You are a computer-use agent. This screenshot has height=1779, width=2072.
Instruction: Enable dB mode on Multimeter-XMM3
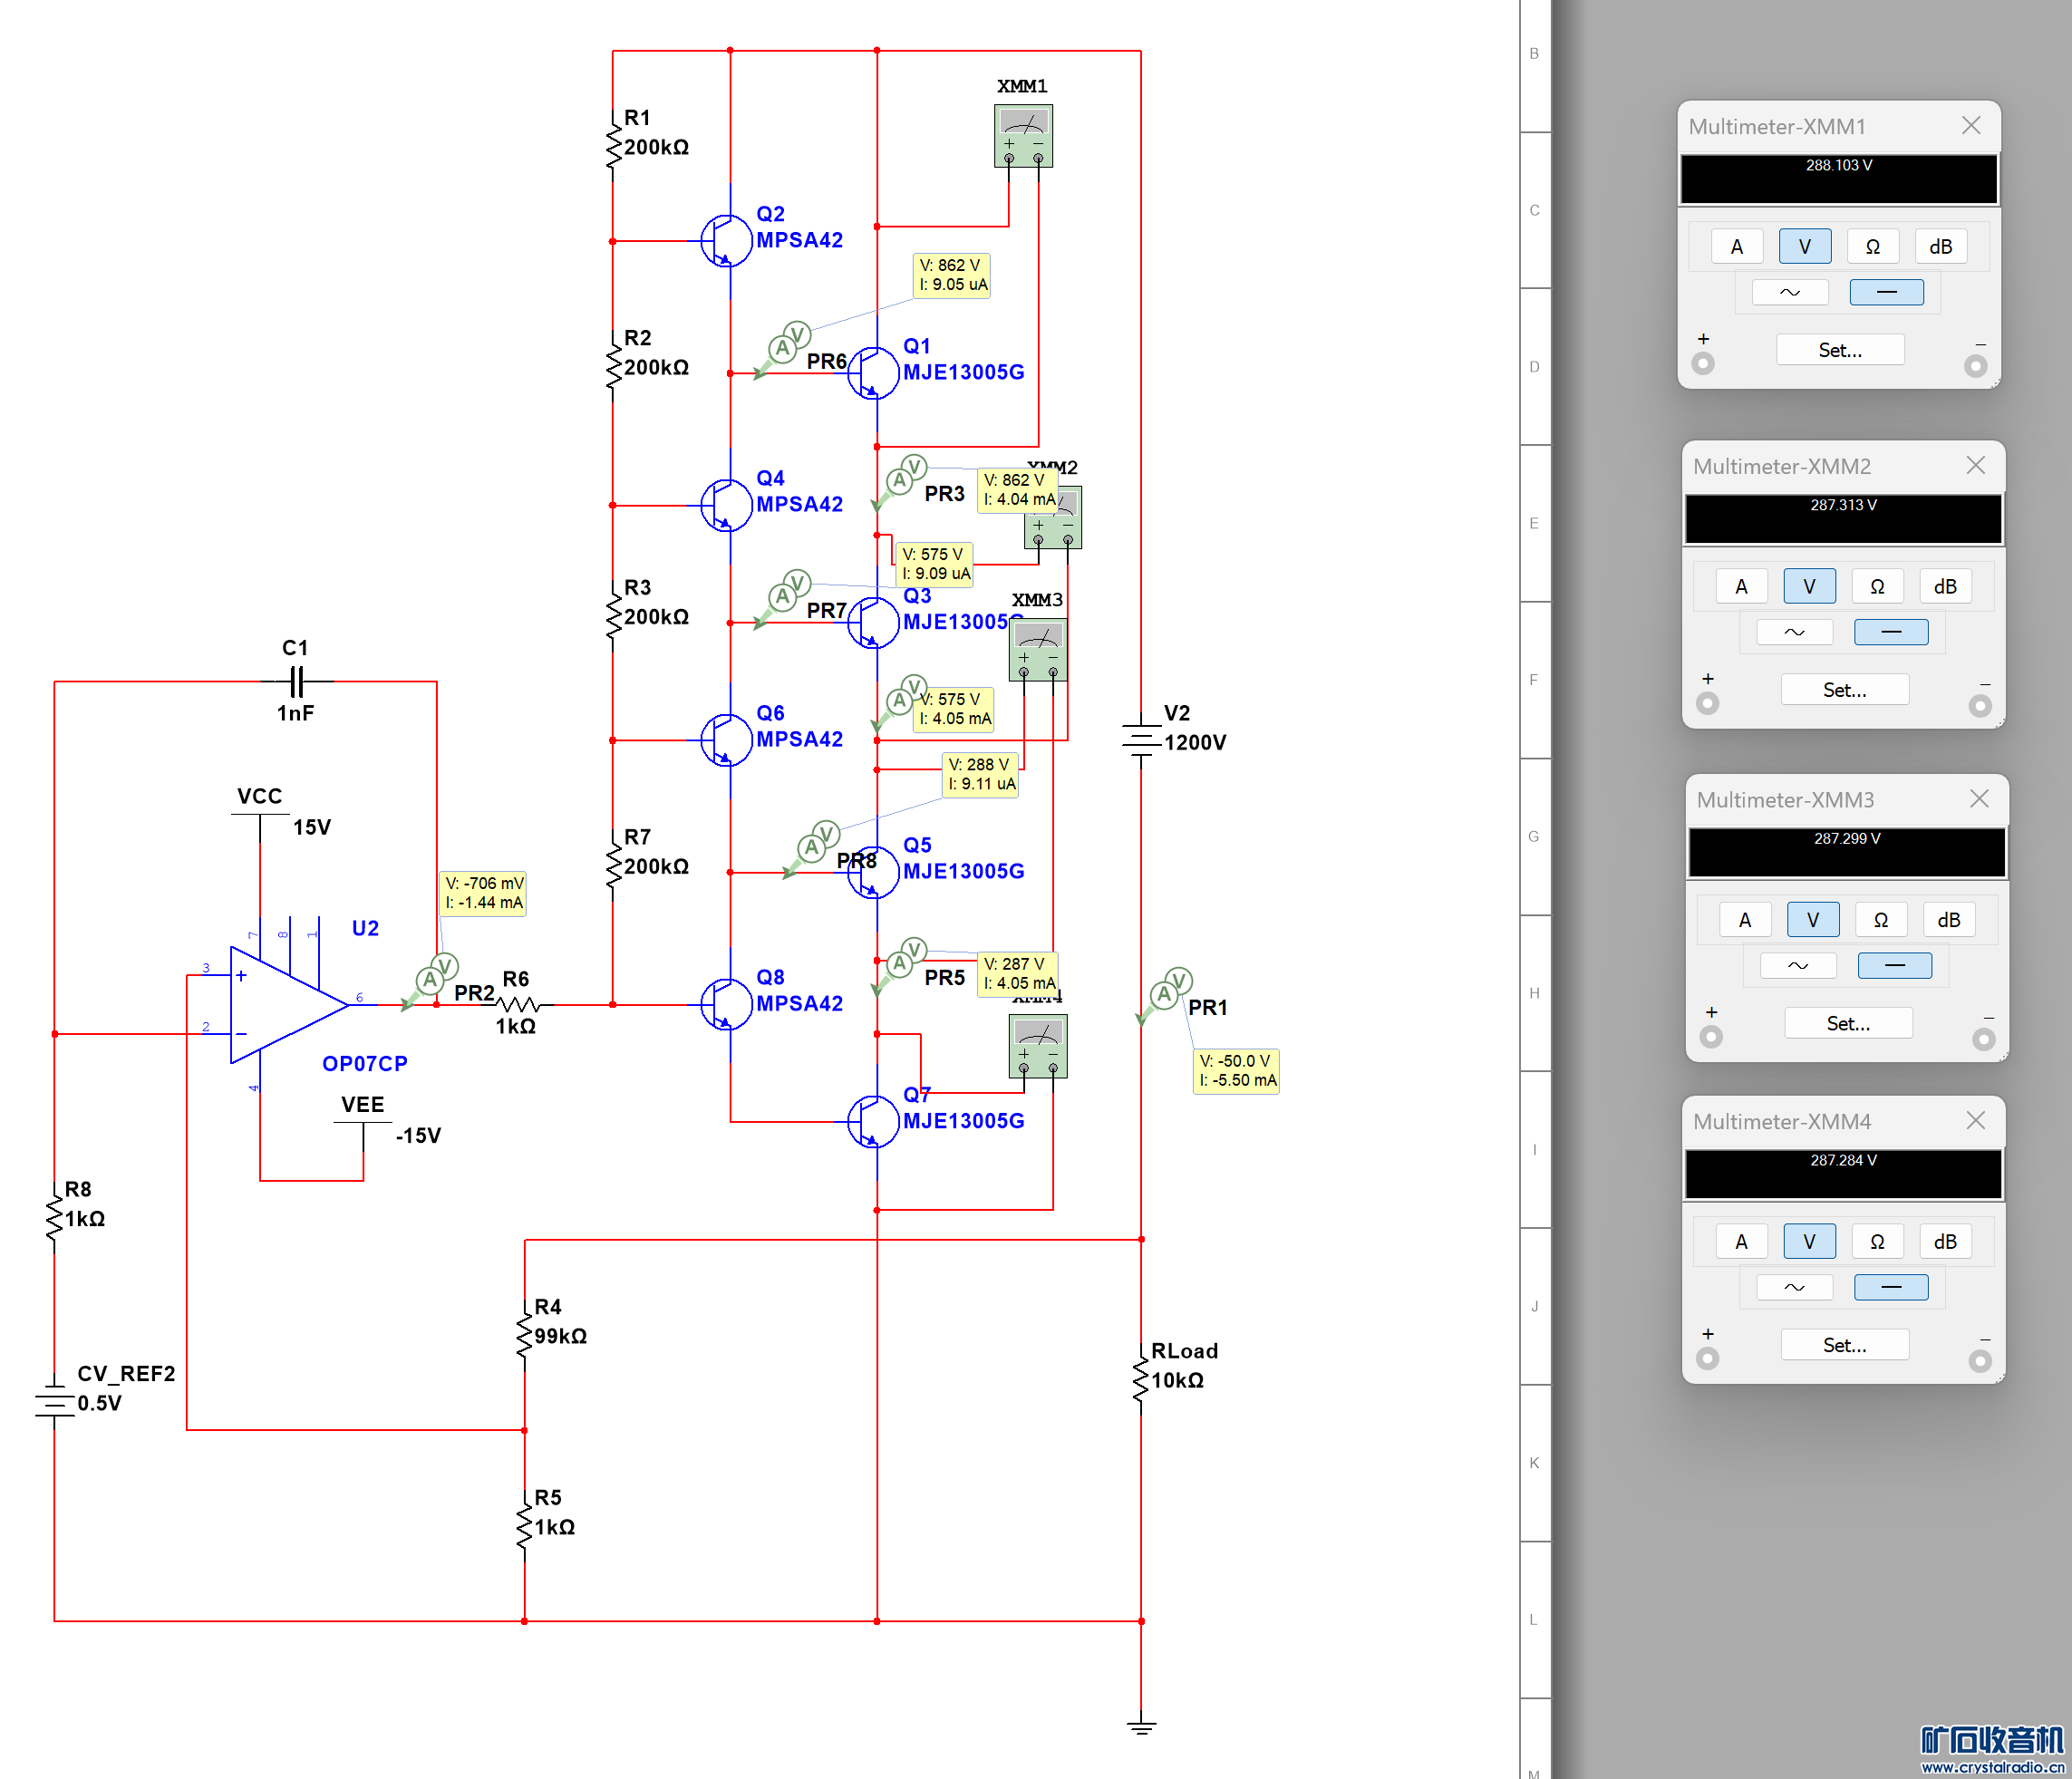(x=1948, y=920)
